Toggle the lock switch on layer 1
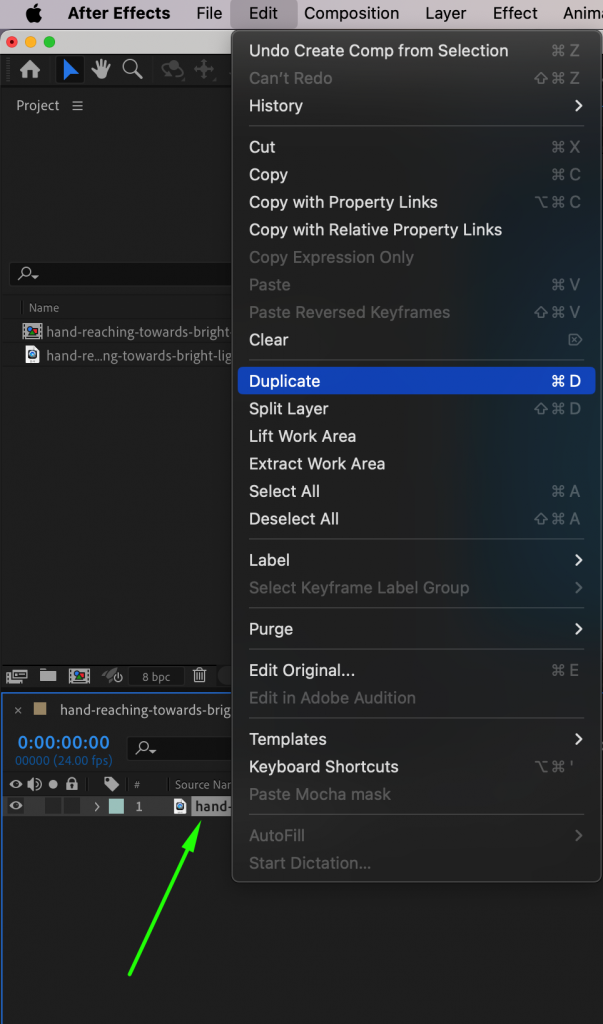 pos(72,806)
